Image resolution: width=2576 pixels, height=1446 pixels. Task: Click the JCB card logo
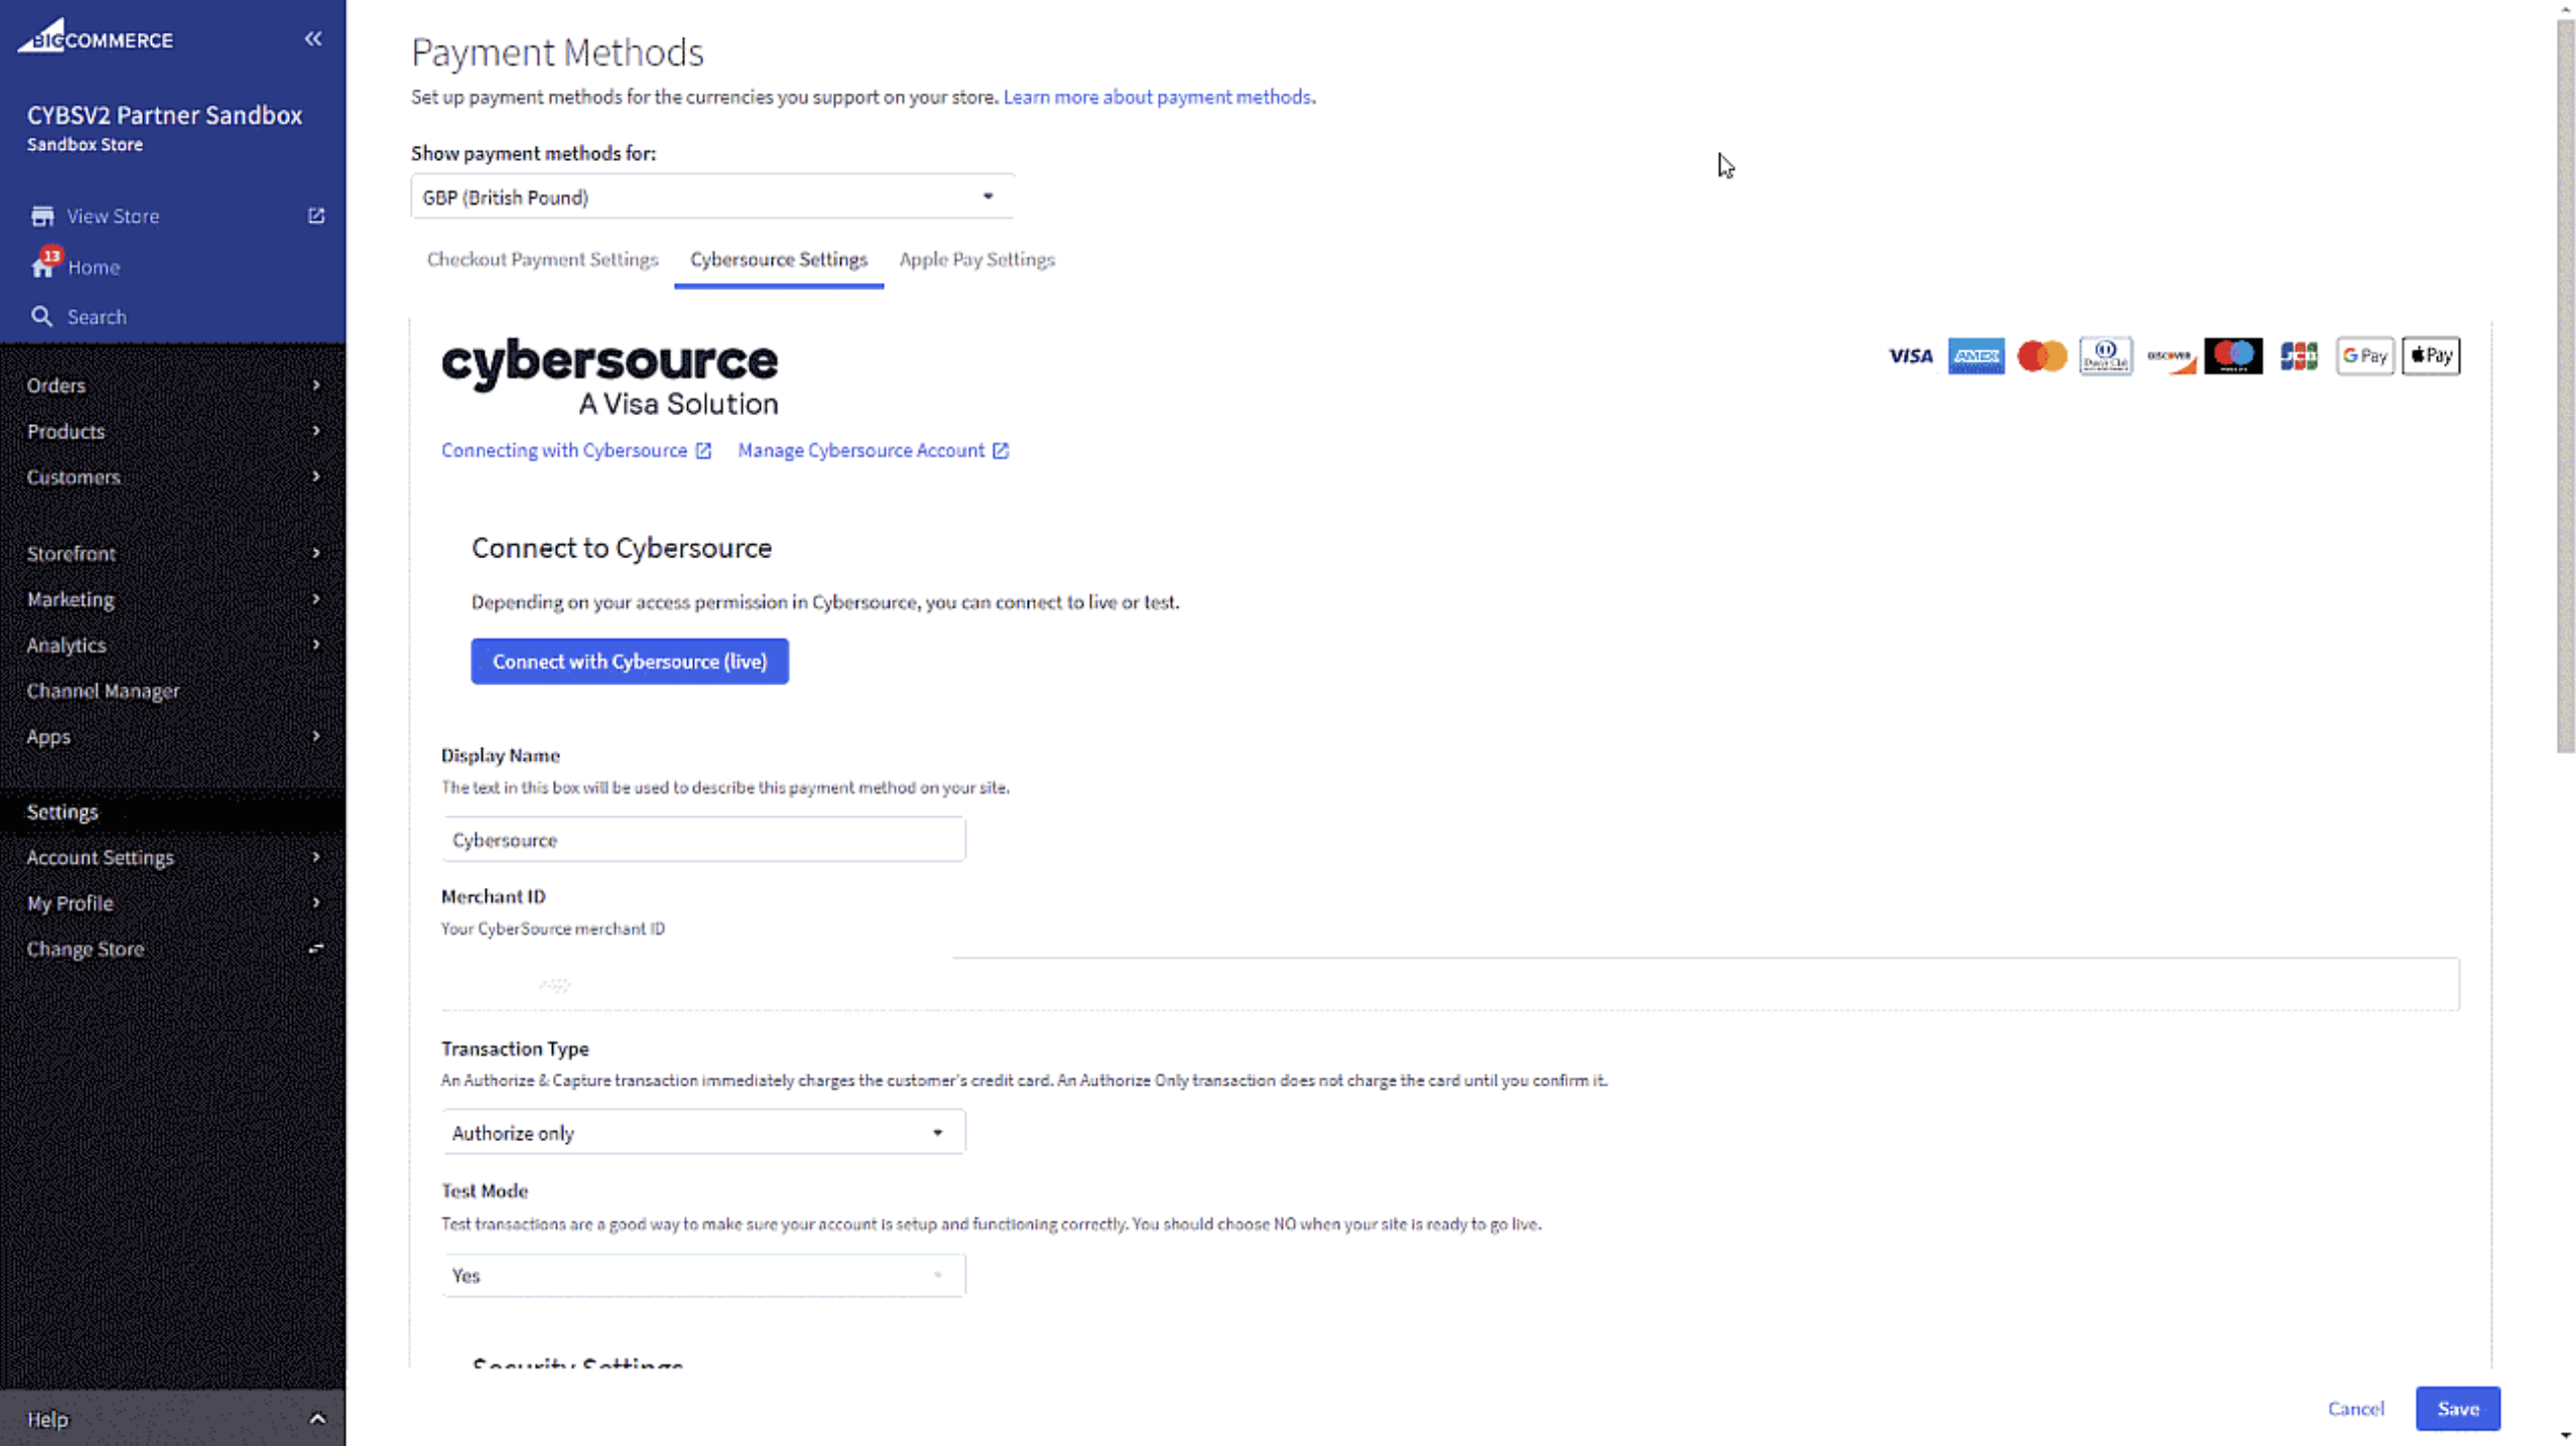coord(2299,356)
